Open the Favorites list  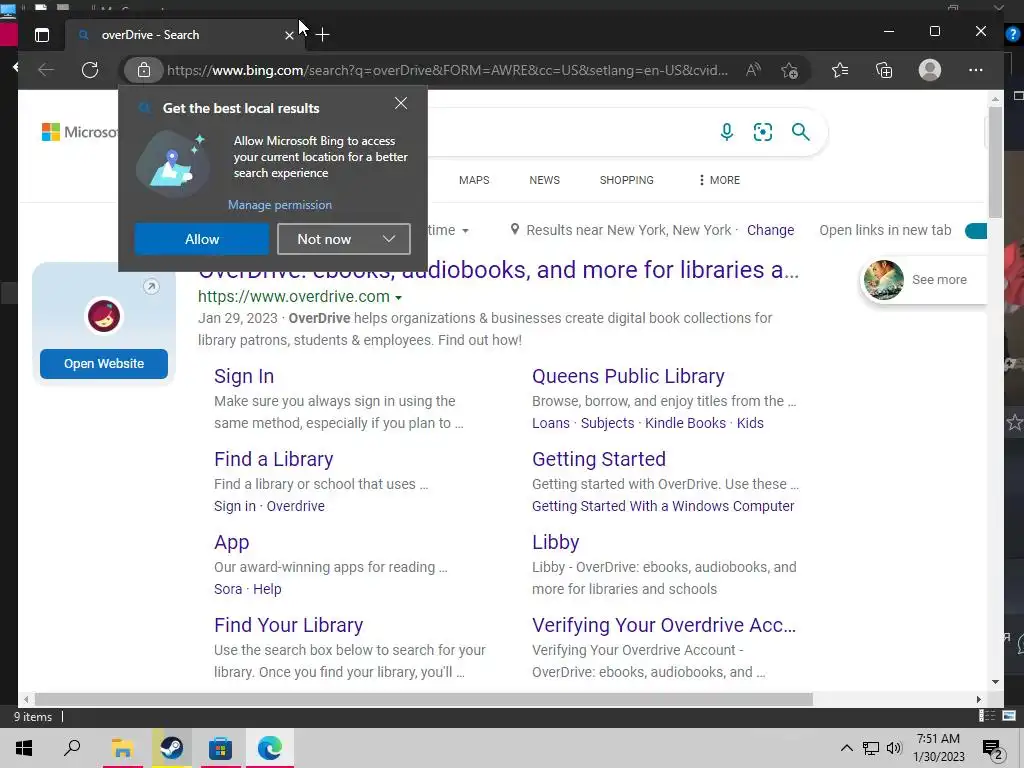point(840,70)
